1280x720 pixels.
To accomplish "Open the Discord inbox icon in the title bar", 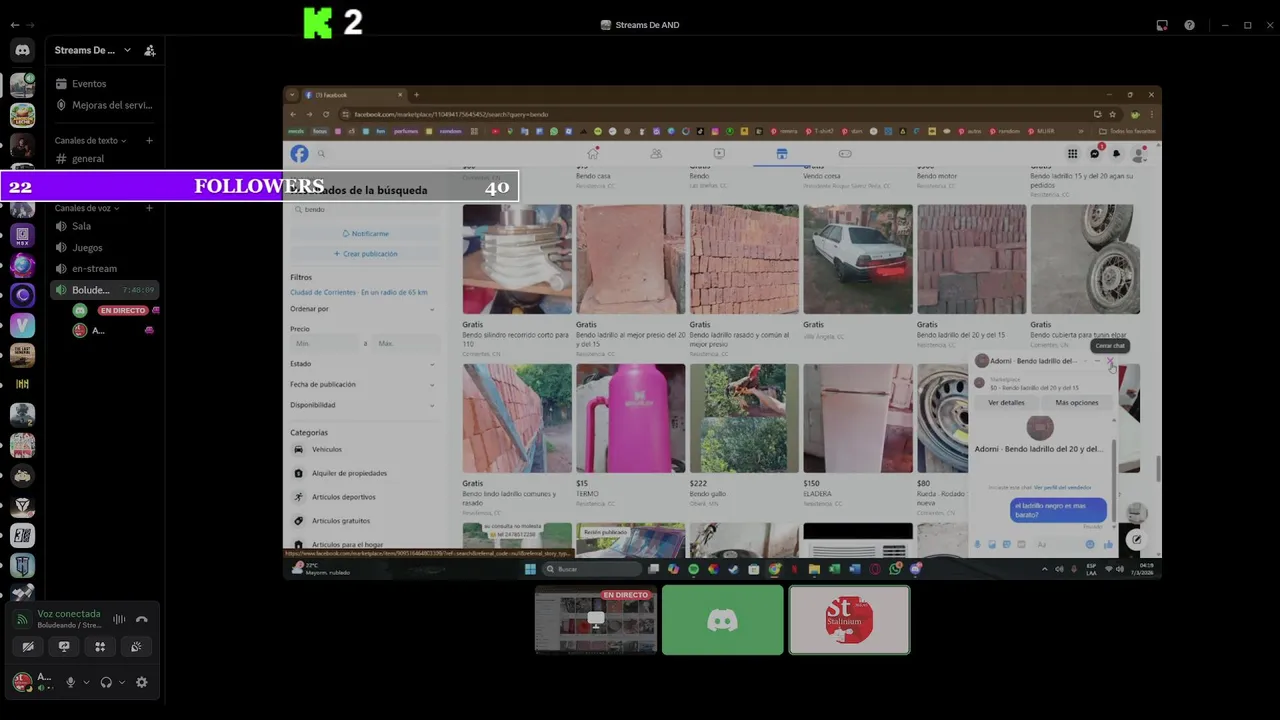I will pos(1162,25).
